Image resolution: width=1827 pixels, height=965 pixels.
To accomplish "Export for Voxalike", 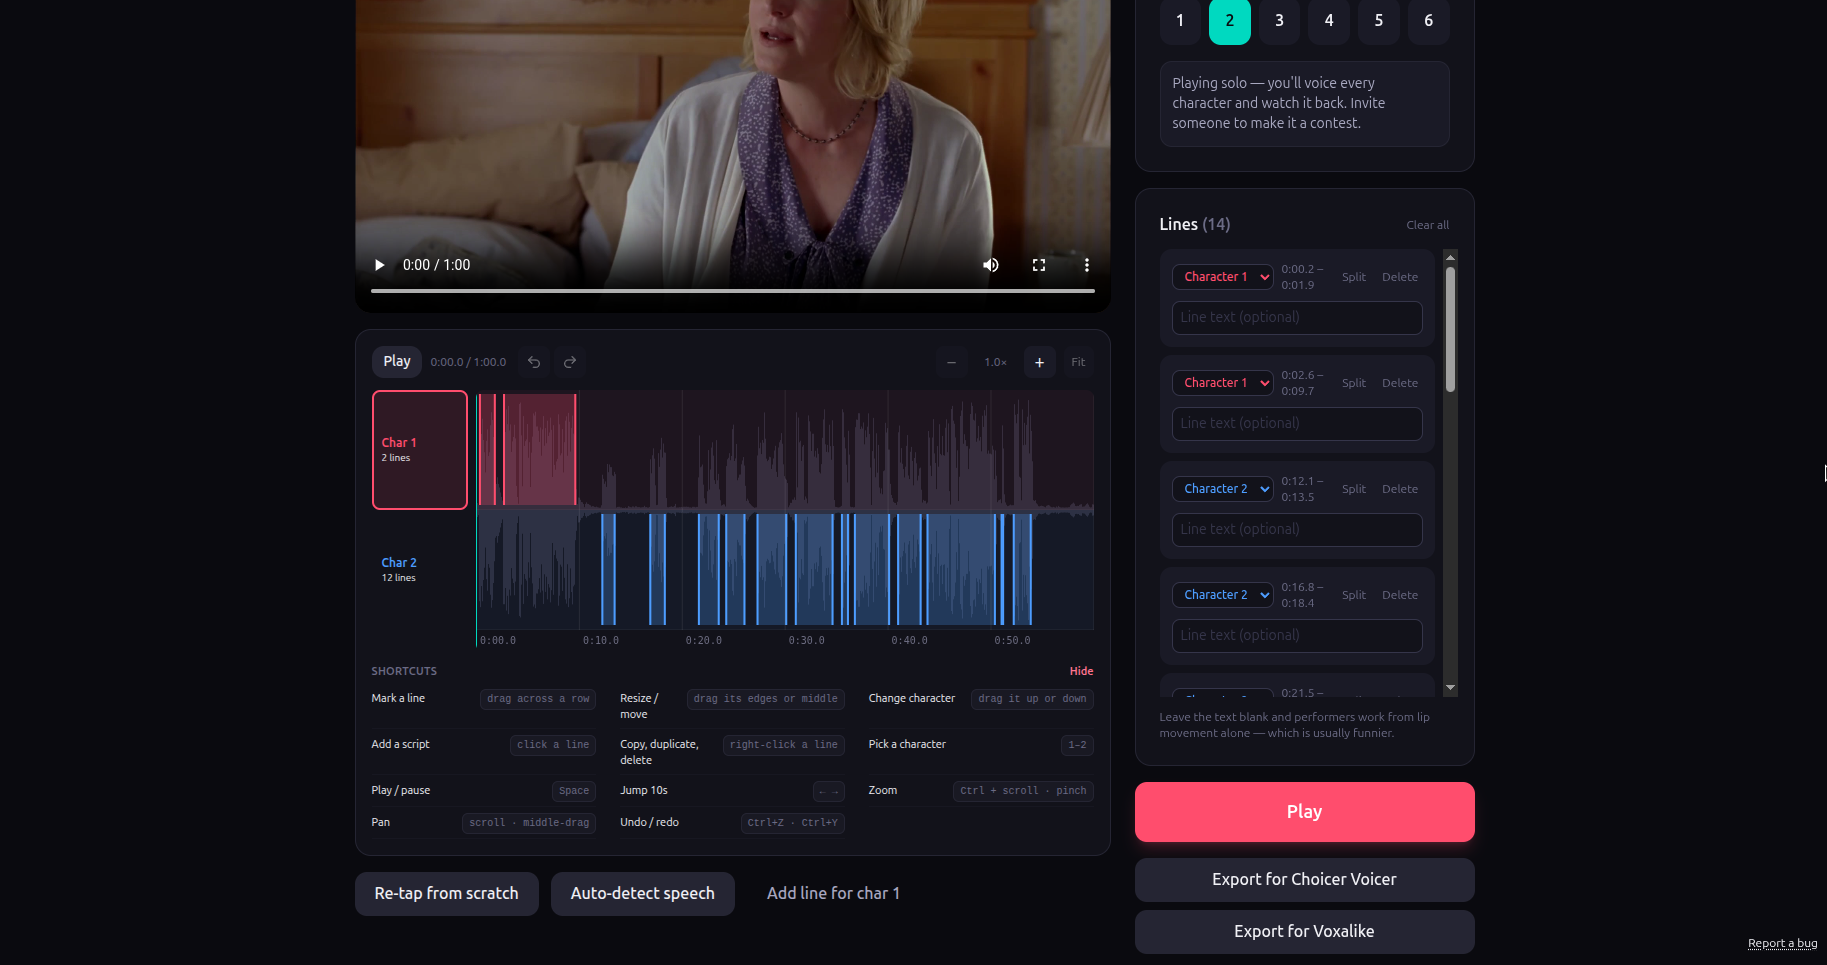I will [x=1304, y=932].
